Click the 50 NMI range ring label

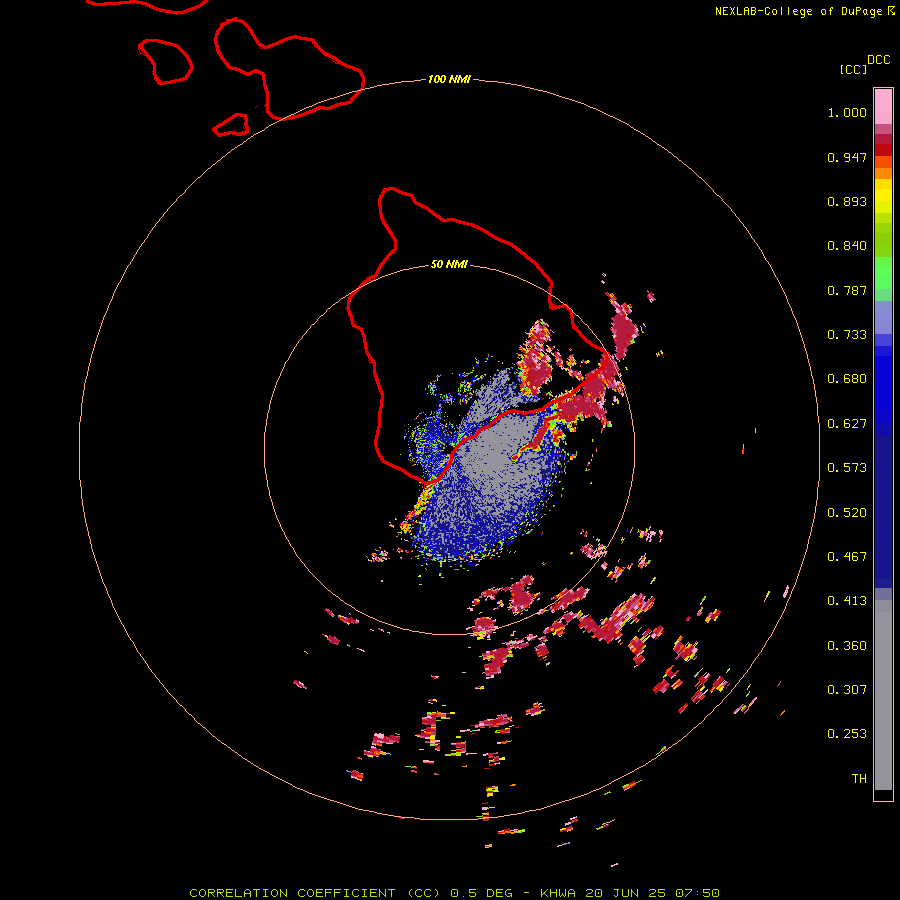pyautogui.click(x=449, y=264)
